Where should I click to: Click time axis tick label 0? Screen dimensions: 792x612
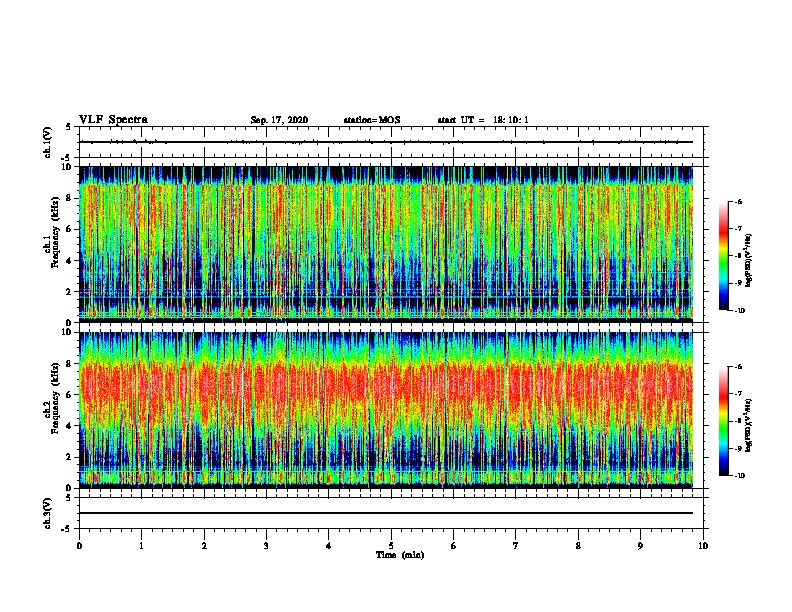pyautogui.click(x=79, y=546)
